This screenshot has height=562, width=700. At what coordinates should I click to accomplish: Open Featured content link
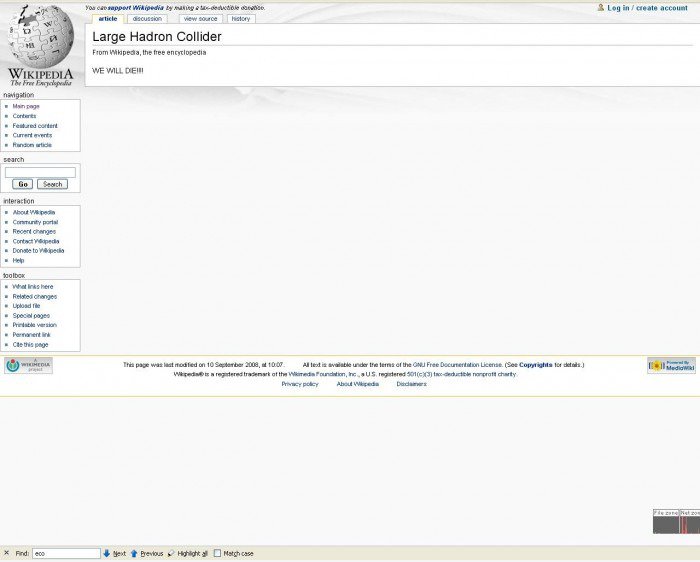35,126
